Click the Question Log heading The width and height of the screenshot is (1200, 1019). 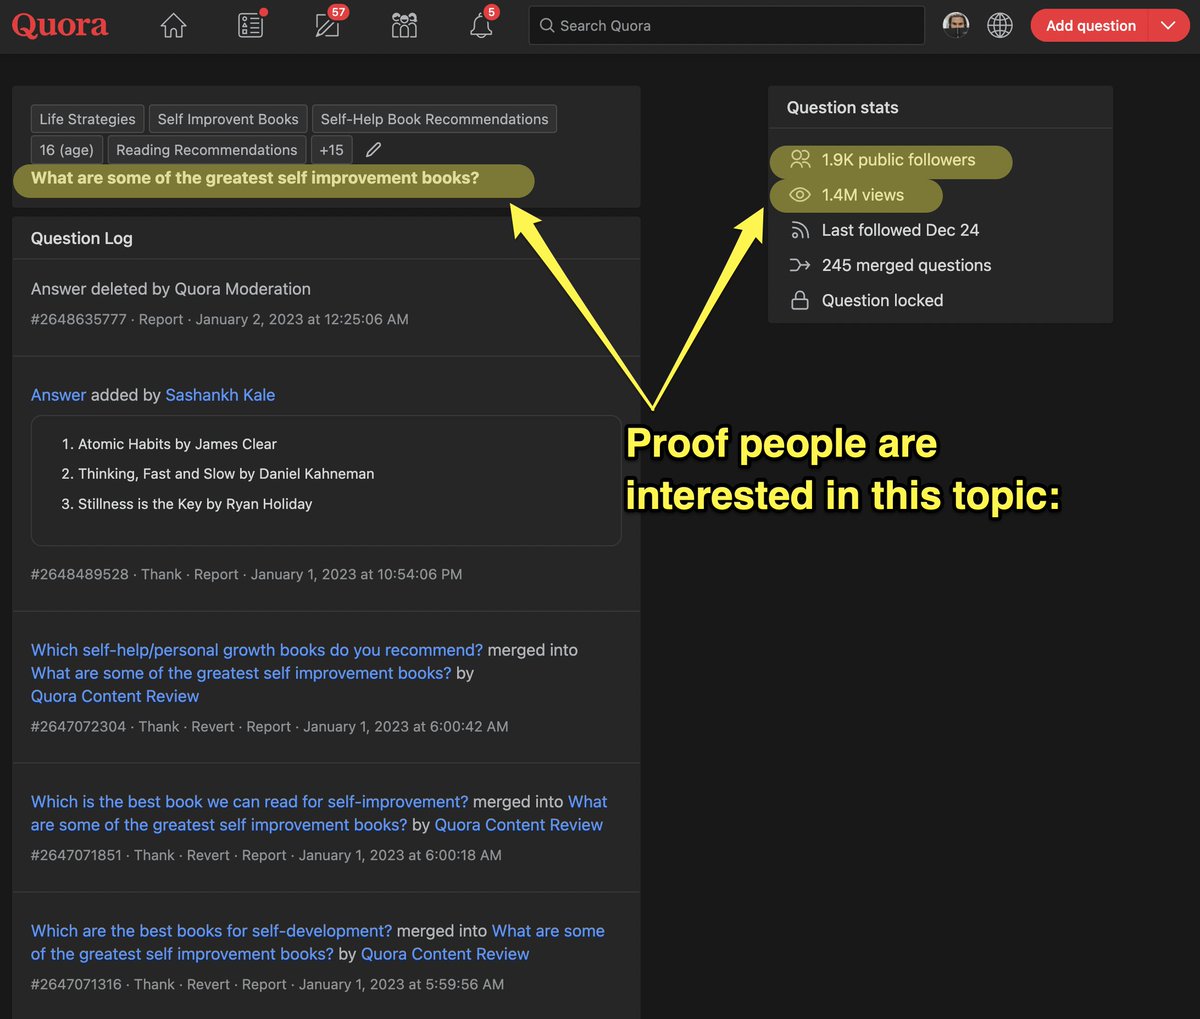pos(82,238)
